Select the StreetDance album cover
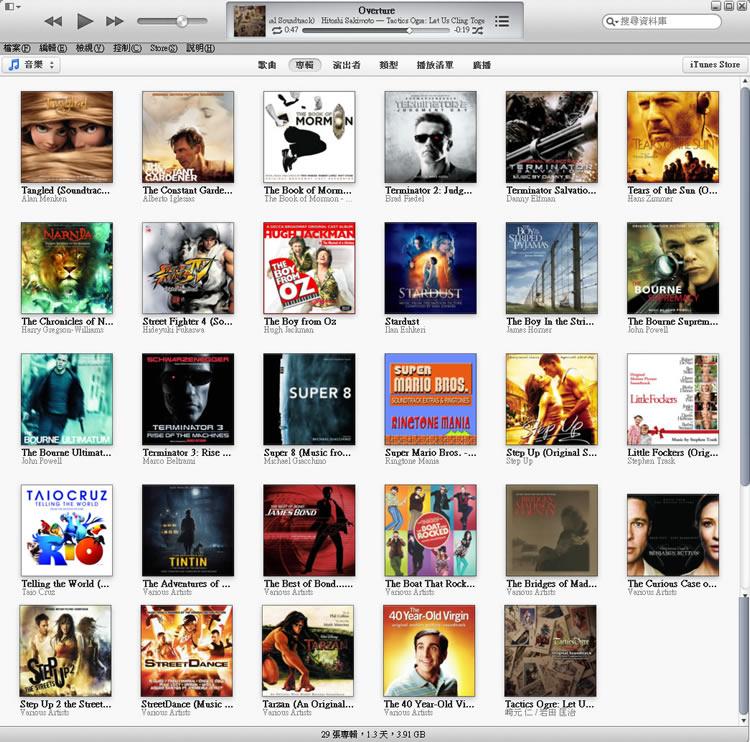The height and width of the screenshot is (742, 750). 187,651
